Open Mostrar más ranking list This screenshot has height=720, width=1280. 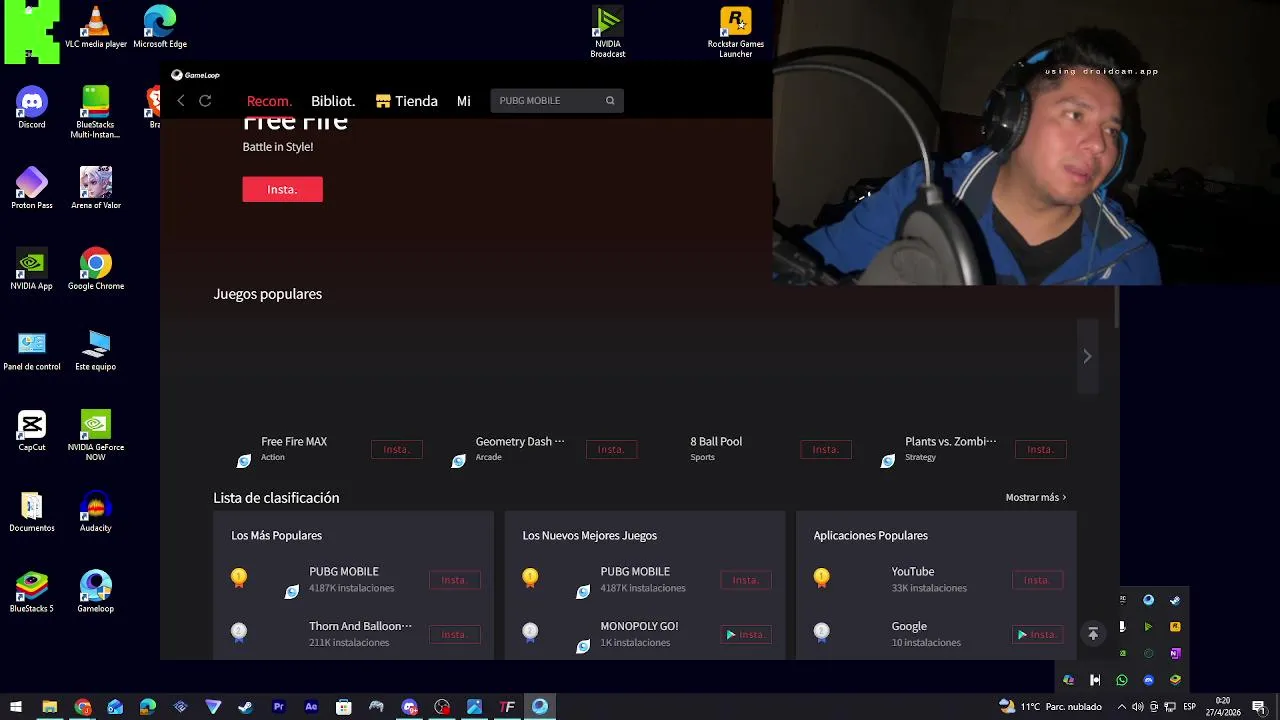(1036, 497)
